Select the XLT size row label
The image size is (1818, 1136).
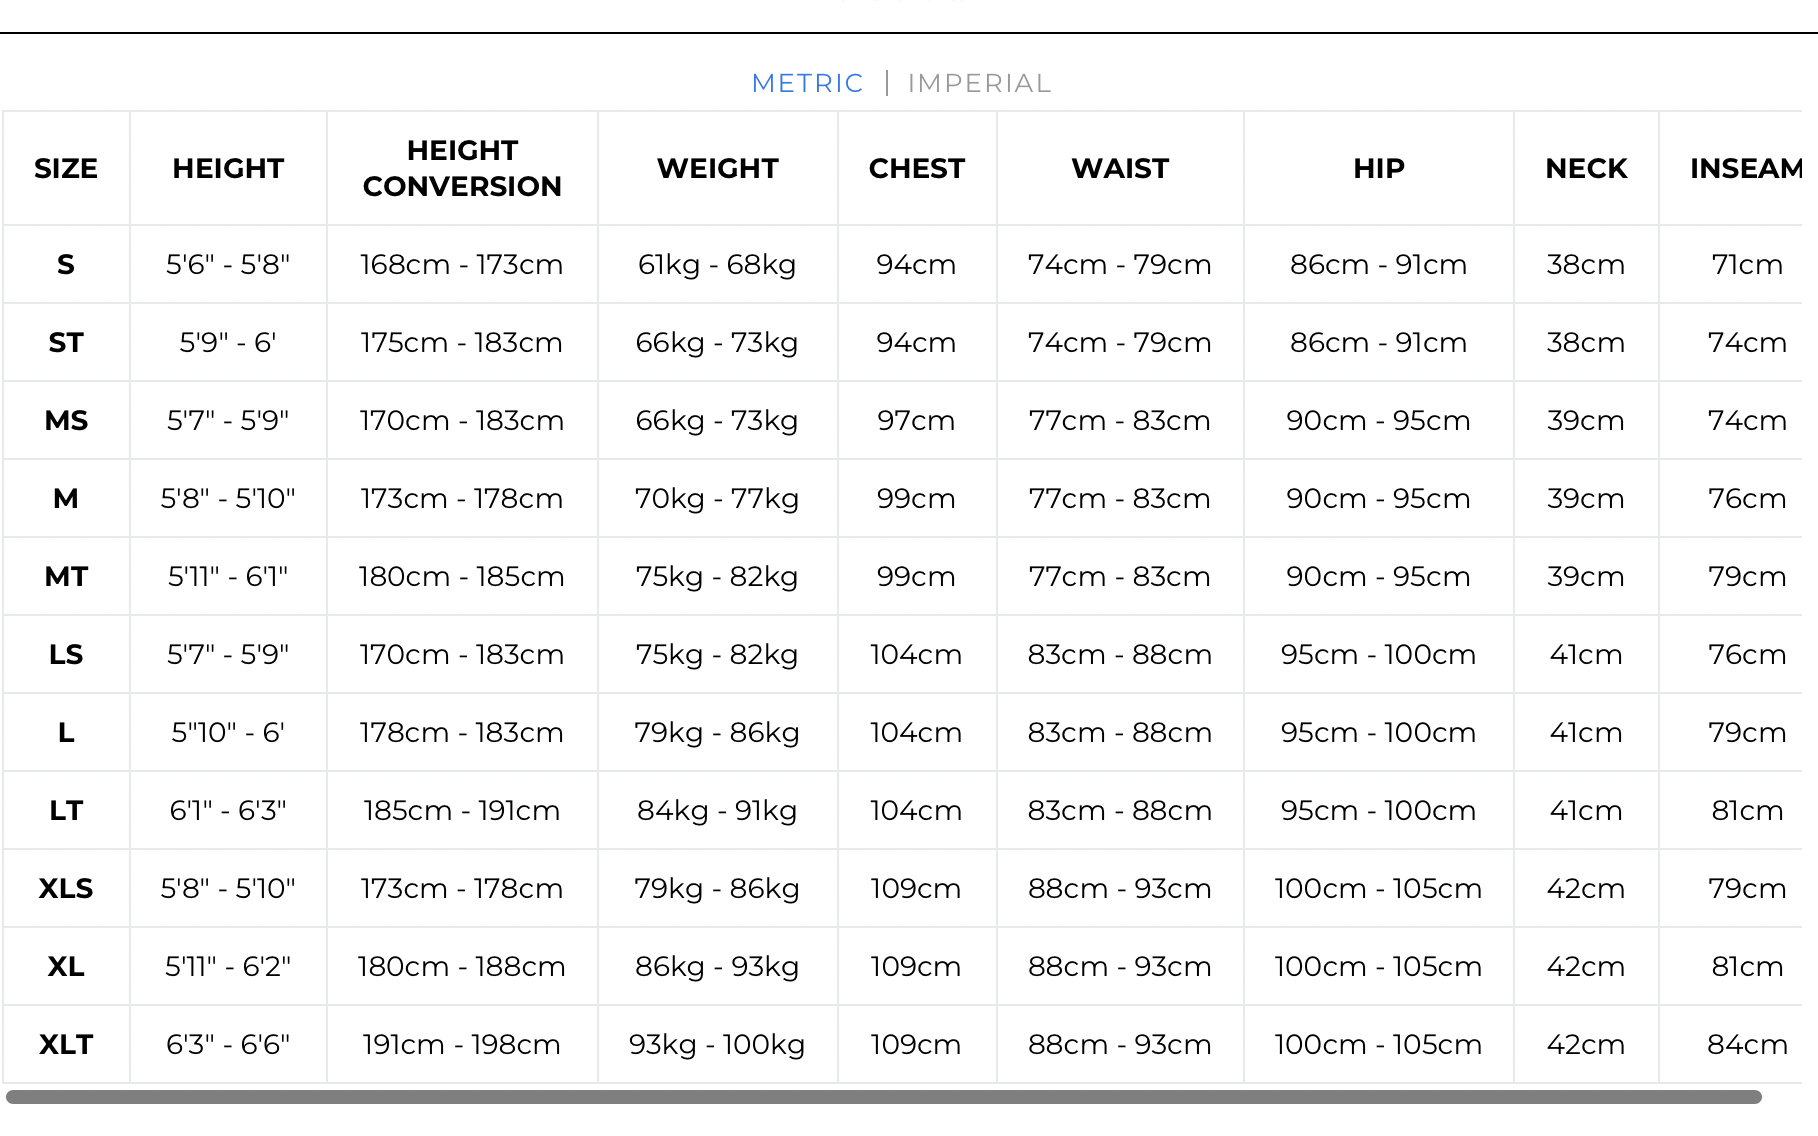66,1045
